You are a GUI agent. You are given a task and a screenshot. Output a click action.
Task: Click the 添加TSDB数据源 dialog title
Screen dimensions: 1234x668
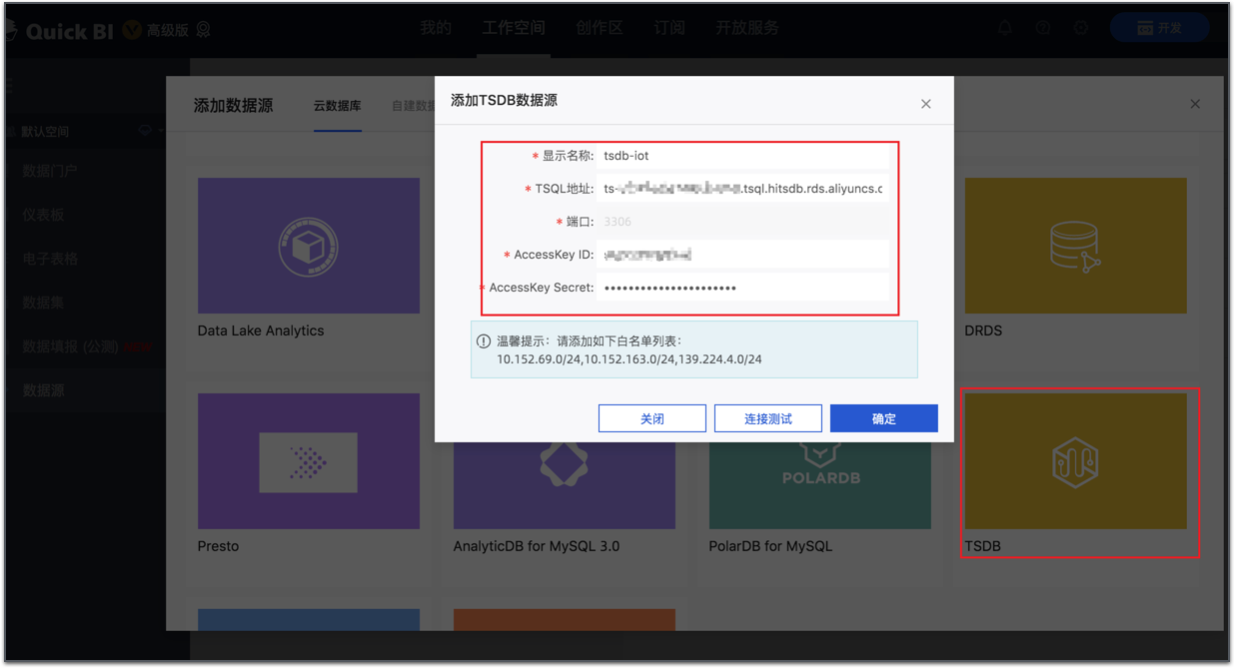tap(504, 100)
